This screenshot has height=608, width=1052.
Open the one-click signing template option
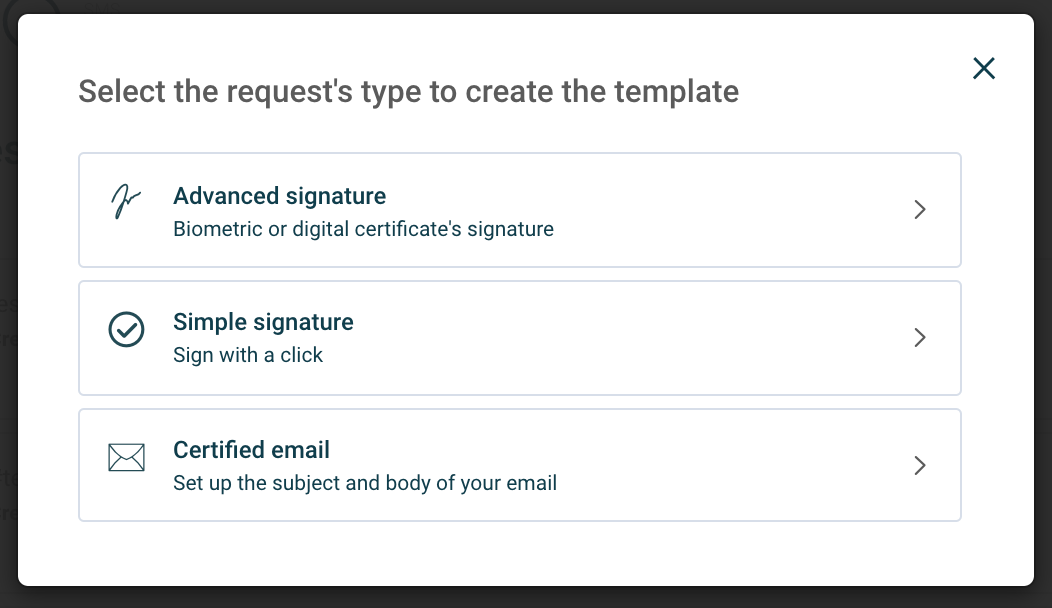520,338
